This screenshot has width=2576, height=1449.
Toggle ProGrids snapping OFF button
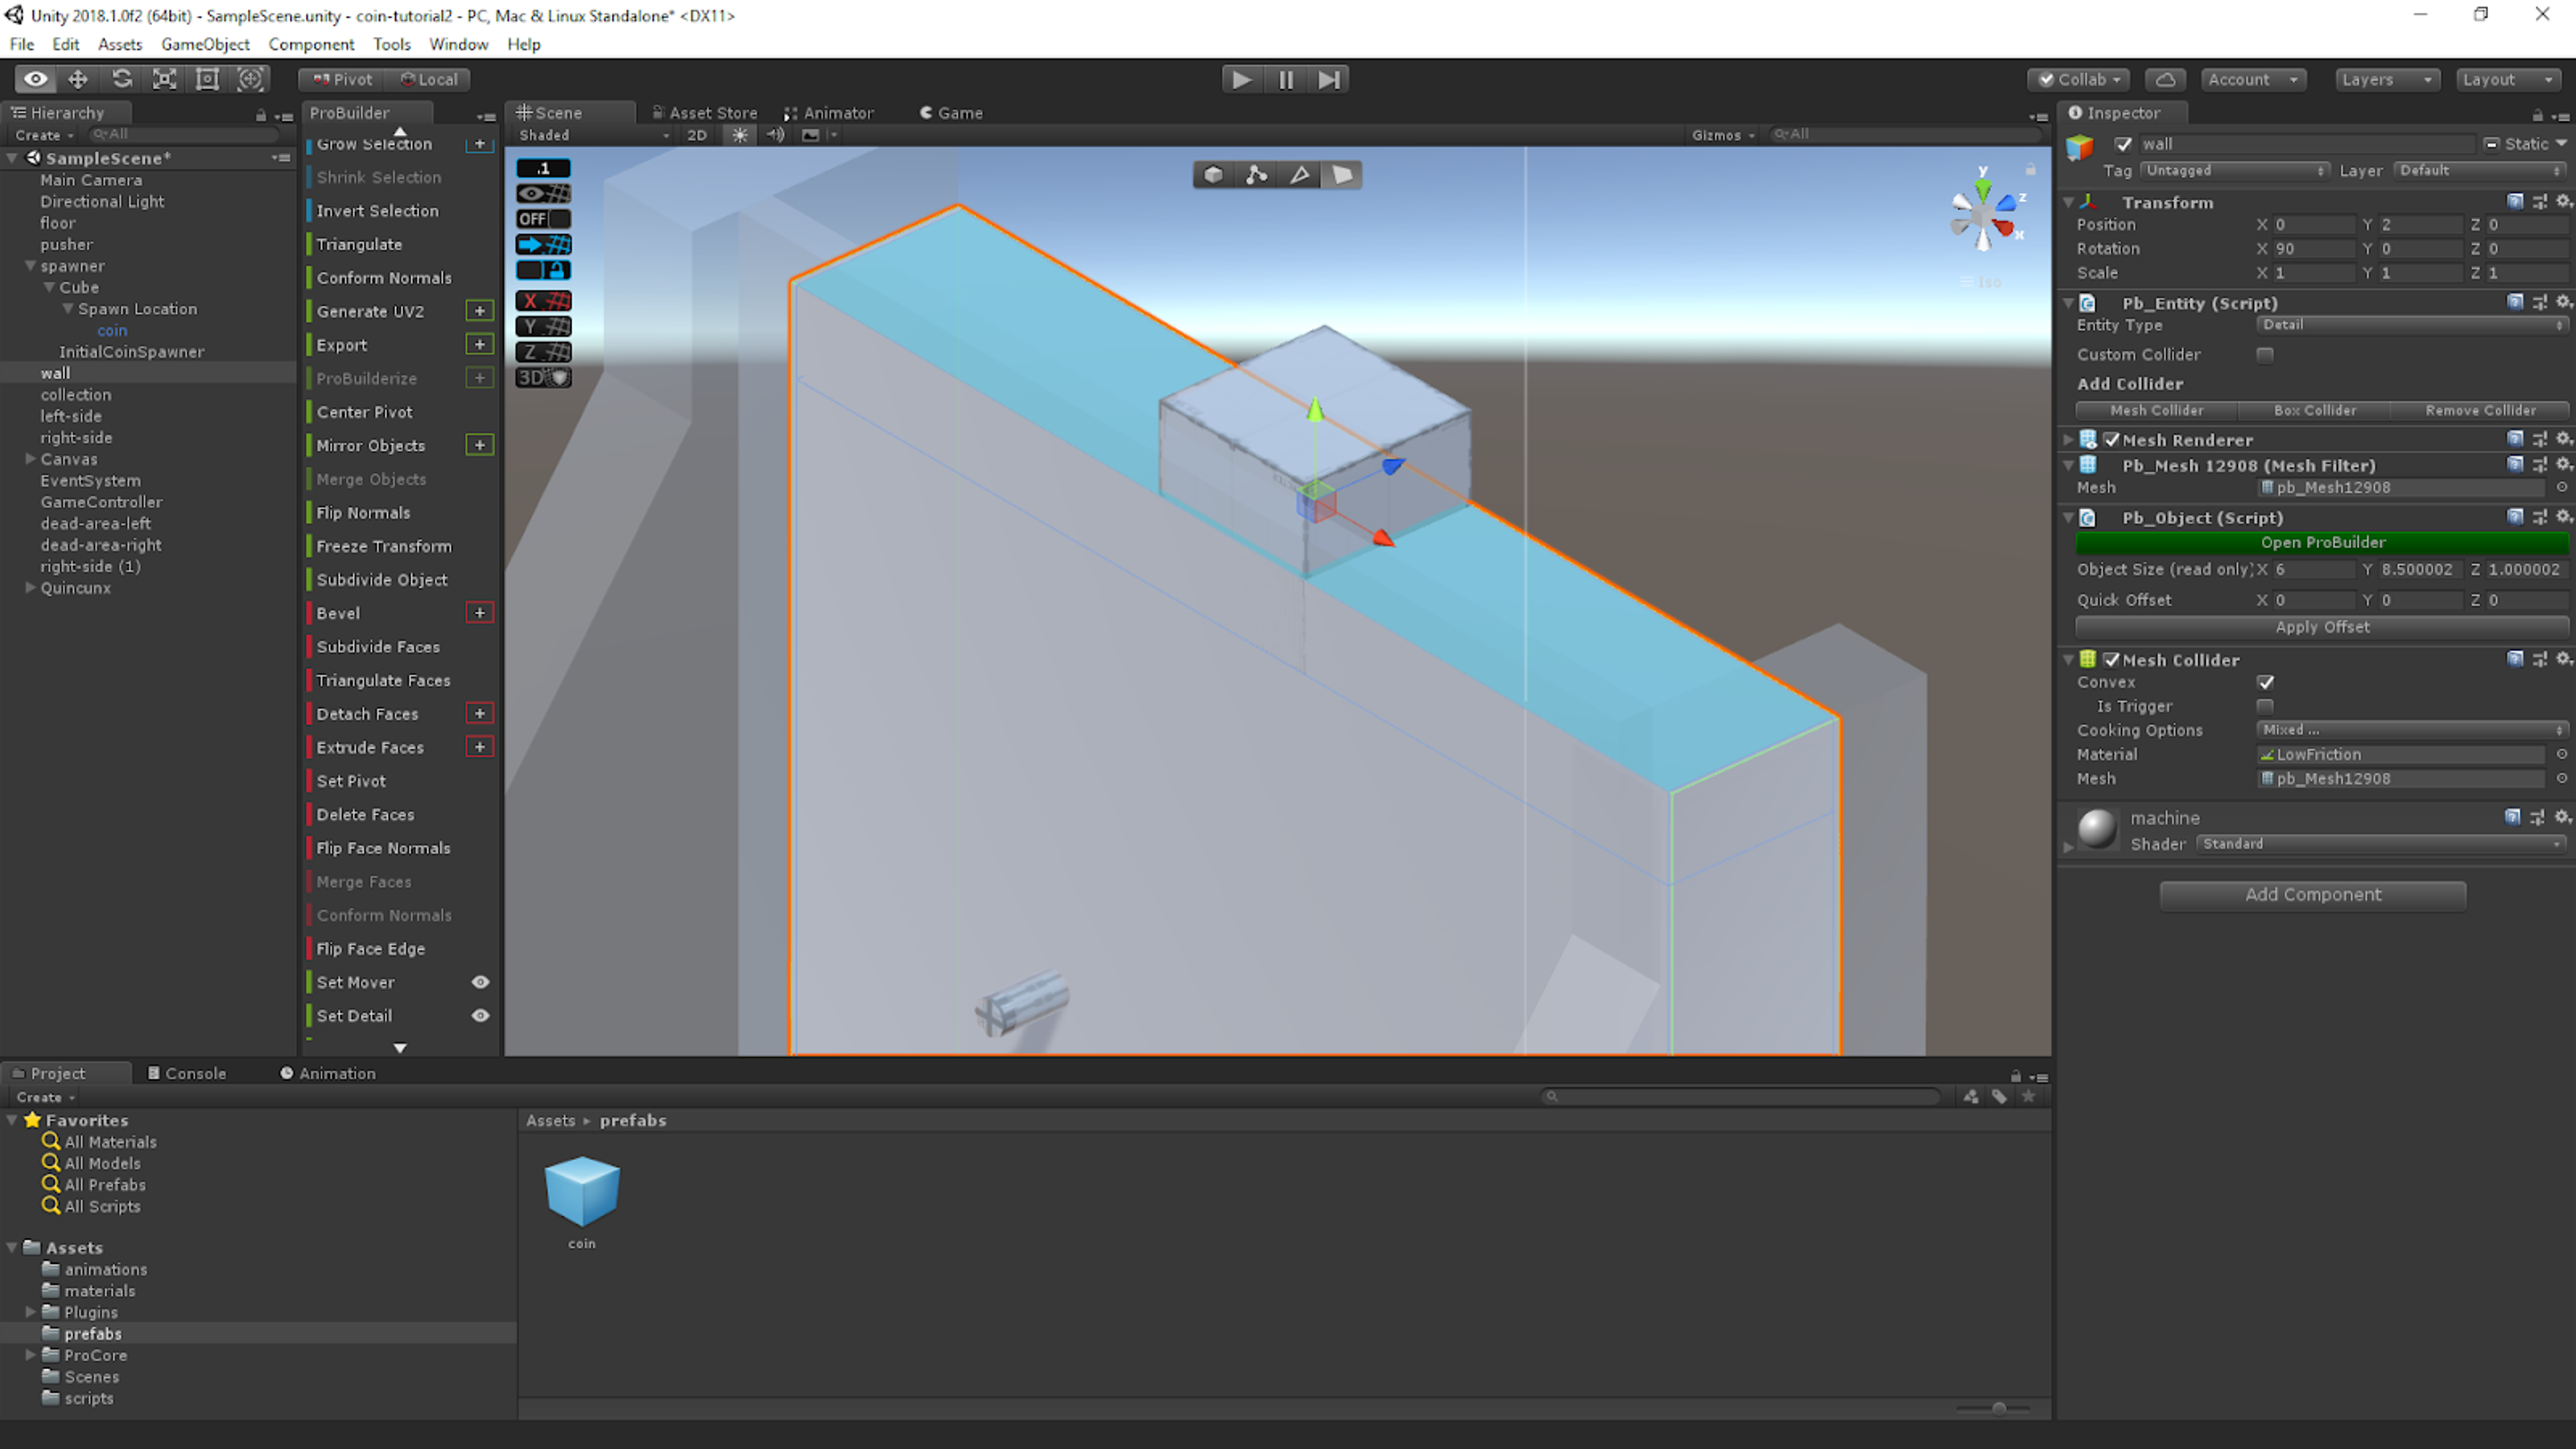[543, 219]
